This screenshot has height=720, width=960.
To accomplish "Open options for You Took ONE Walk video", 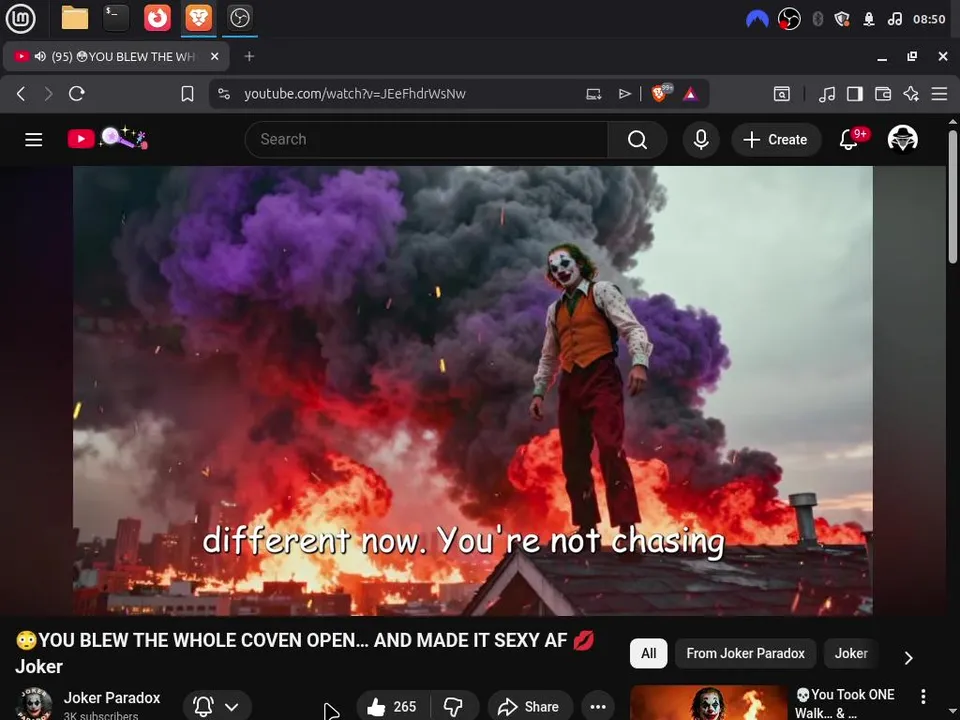I will click(x=923, y=696).
